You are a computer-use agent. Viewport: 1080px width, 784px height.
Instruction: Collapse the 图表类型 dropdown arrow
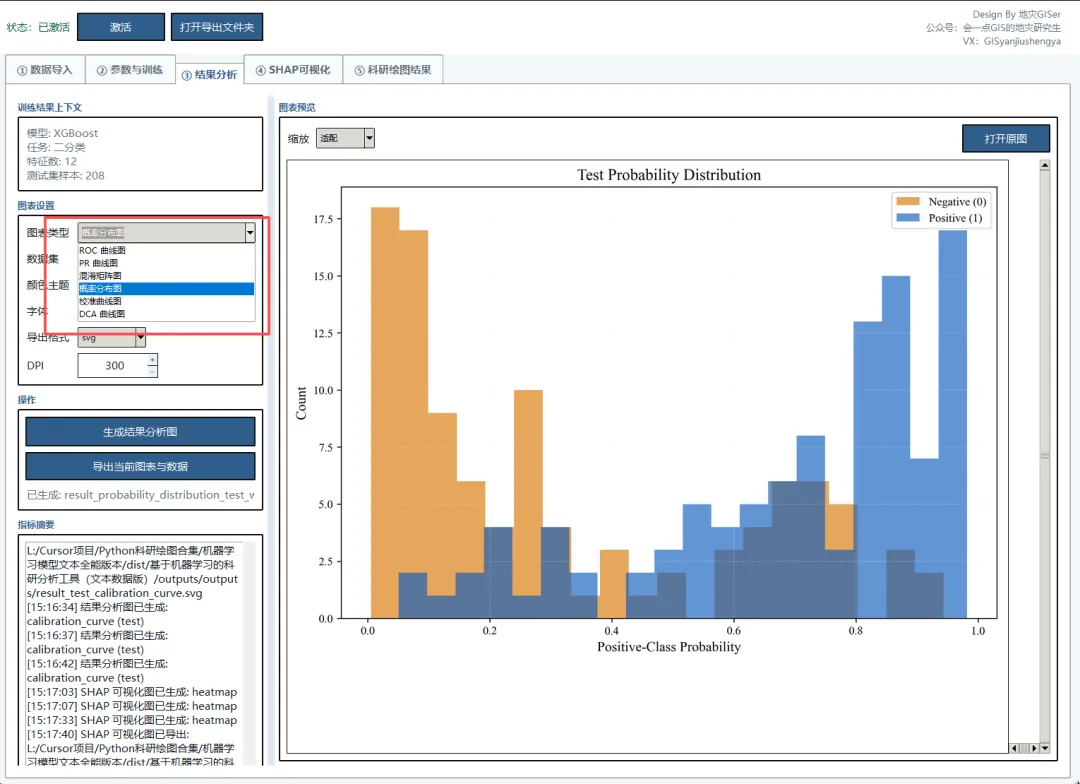coord(250,233)
